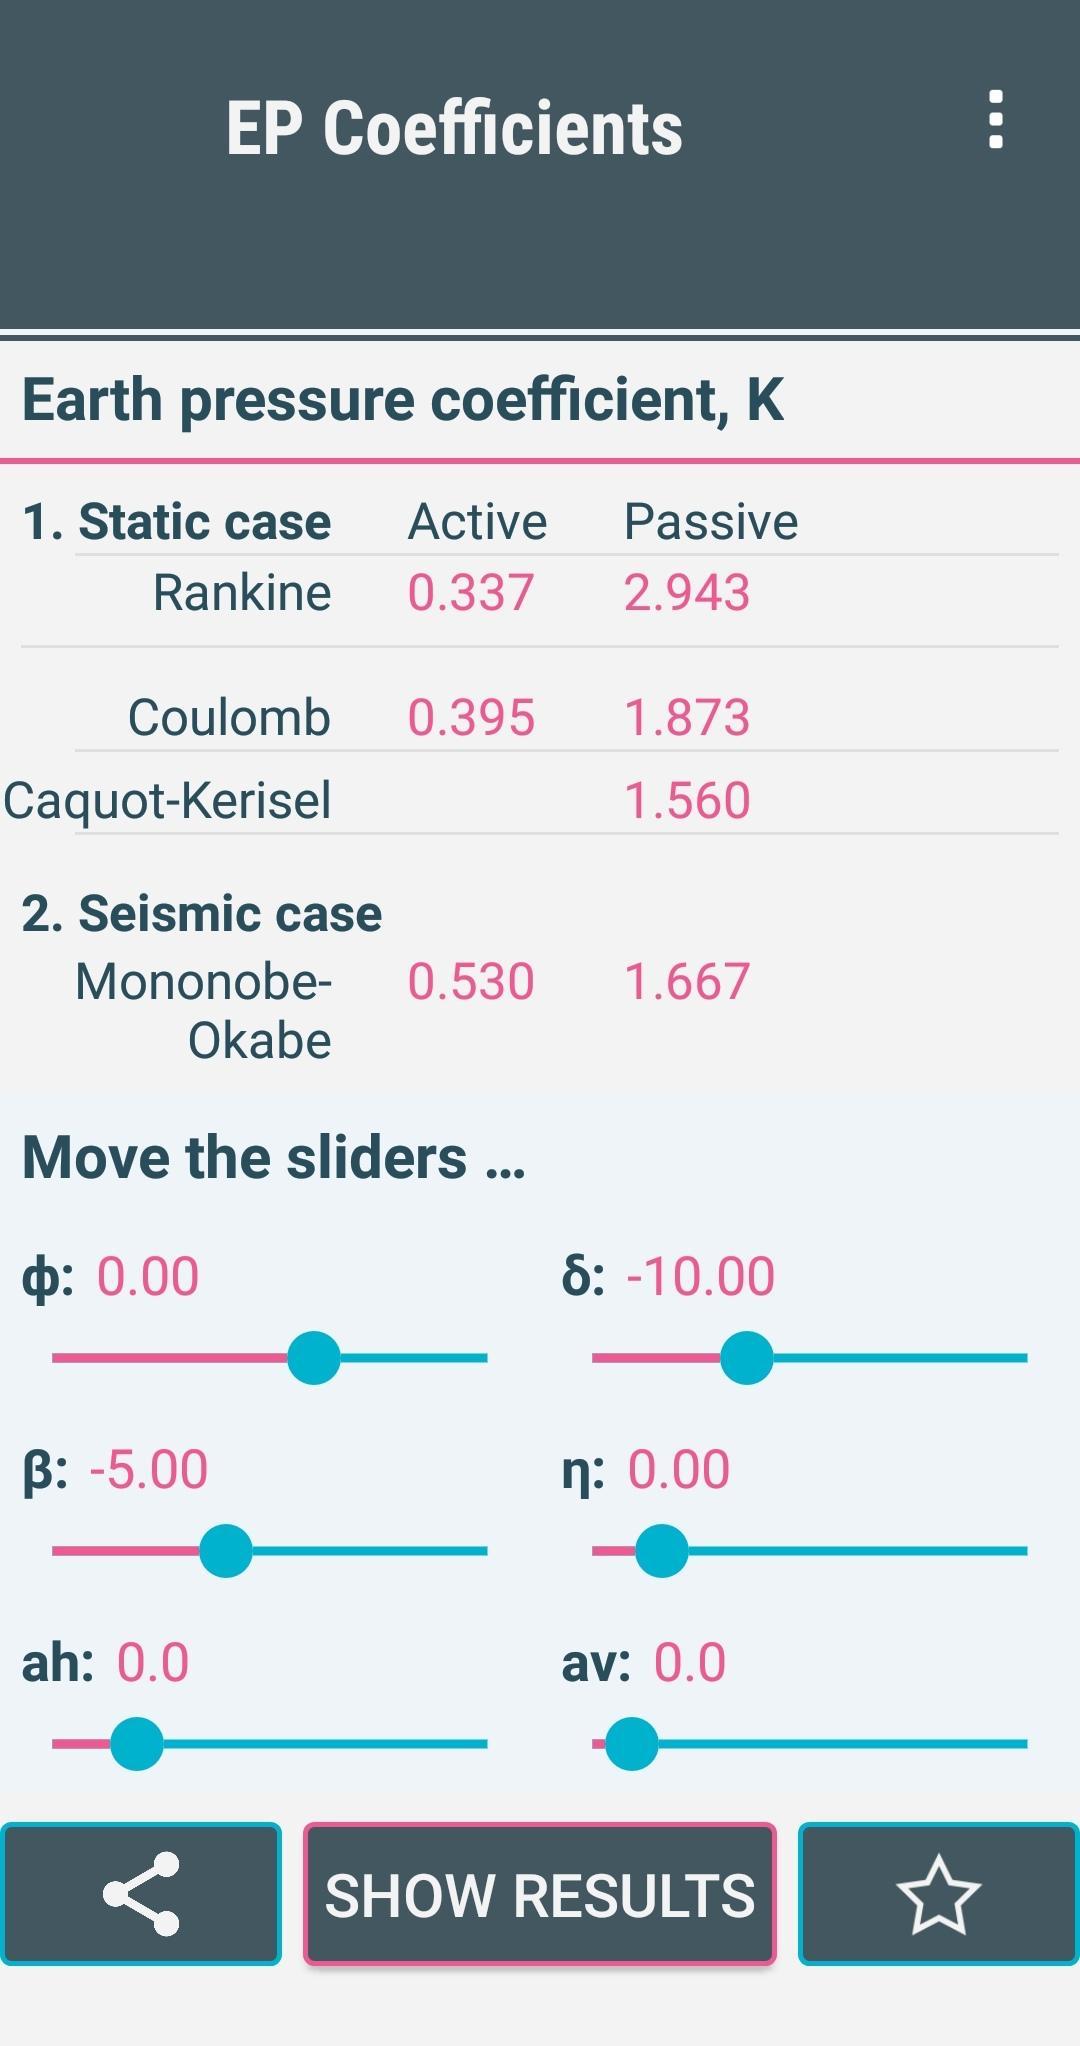This screenshot has width=1080, height=2046.
Task: Click the ah slider handle
Action: [137, 1744]
